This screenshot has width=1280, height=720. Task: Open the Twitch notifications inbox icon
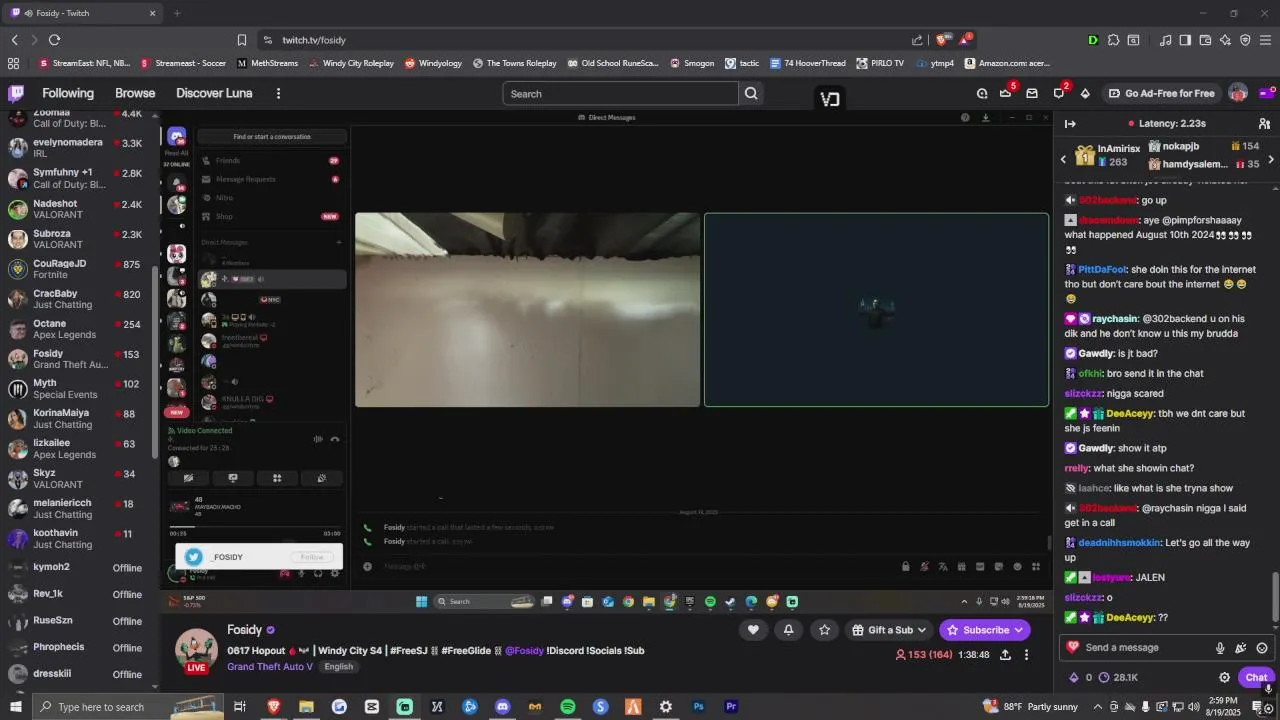1032,93
